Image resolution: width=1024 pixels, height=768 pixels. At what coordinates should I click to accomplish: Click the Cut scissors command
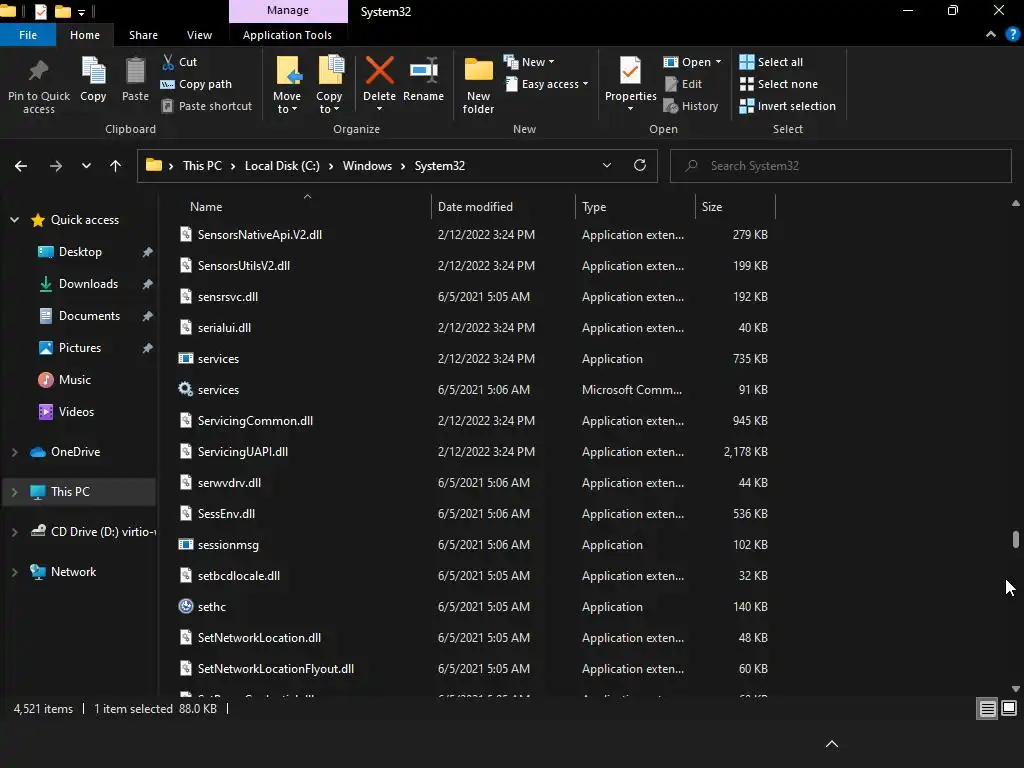click(179, 62)
